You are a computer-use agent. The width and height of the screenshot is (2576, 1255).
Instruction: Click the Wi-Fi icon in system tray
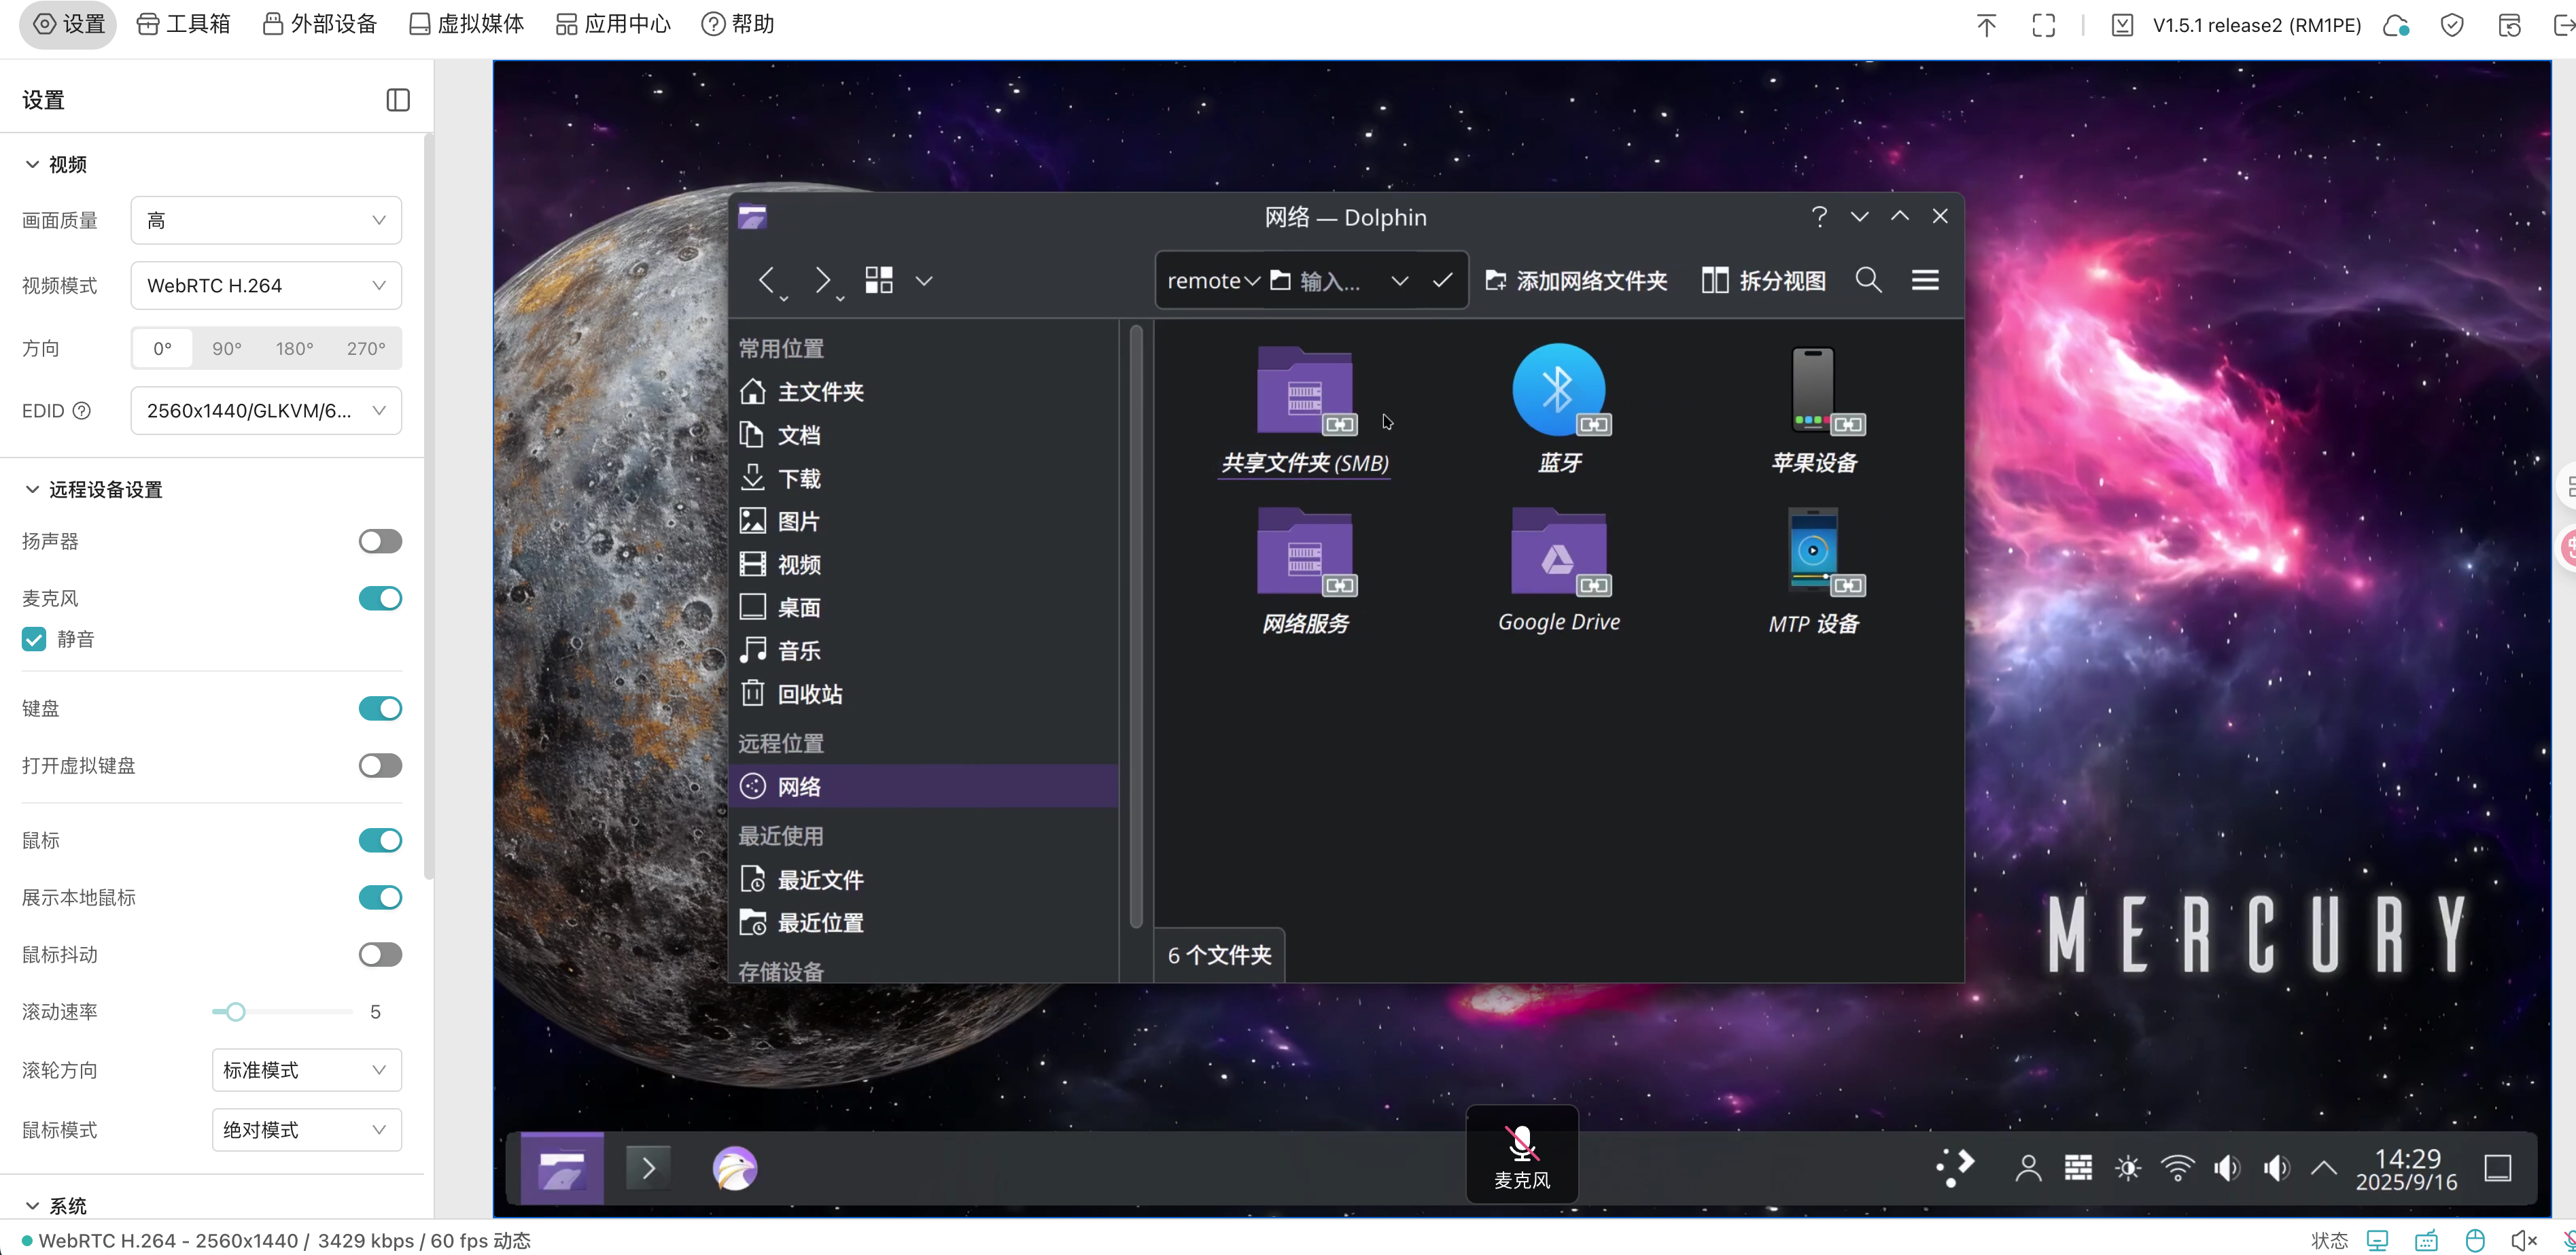click(x=2177, y=1168)
